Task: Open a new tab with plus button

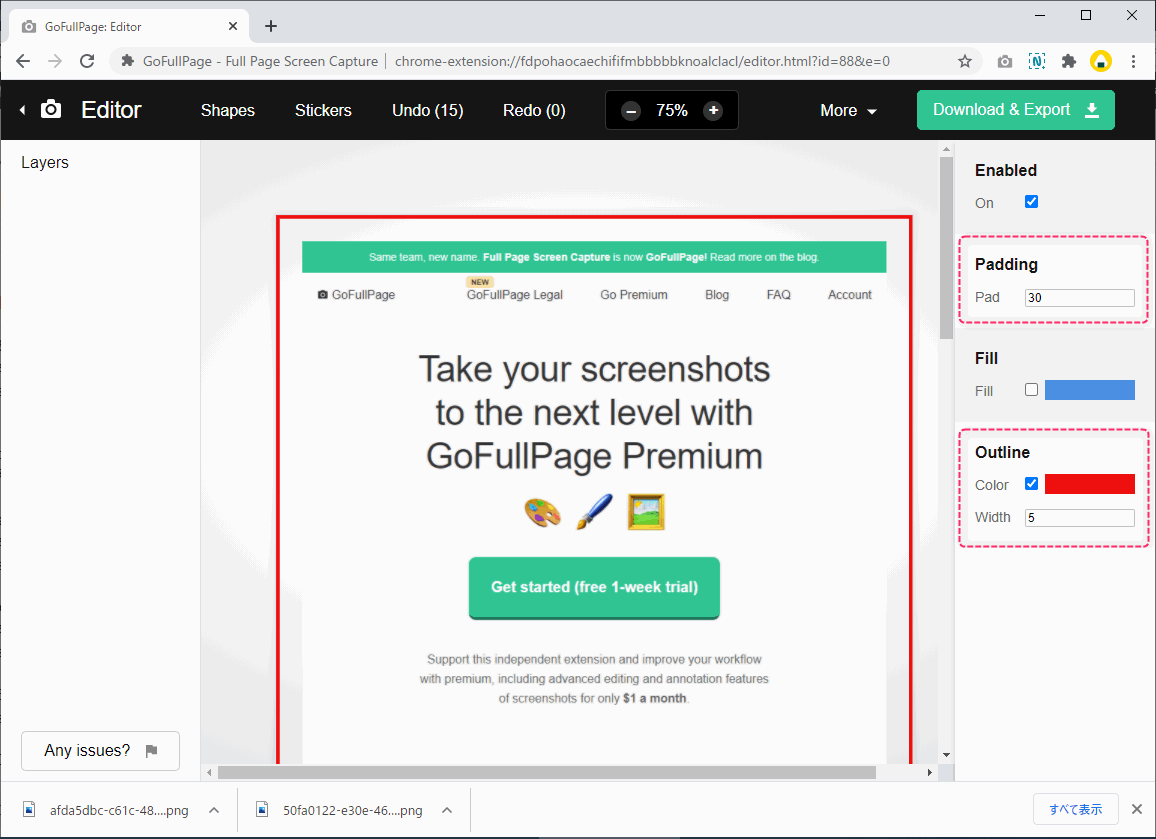Action: pyautogui.click(x=271, y=27)
